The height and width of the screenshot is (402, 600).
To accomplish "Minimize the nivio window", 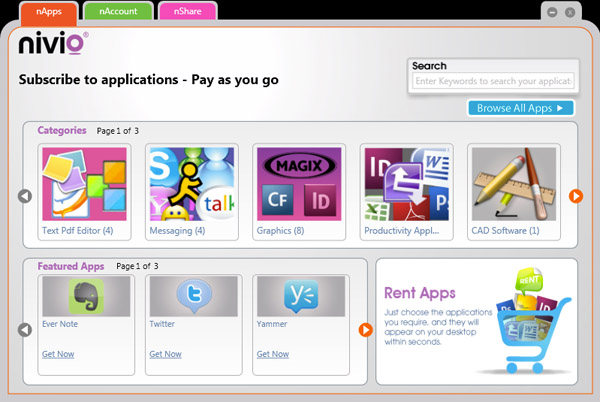I will point(552,12).
